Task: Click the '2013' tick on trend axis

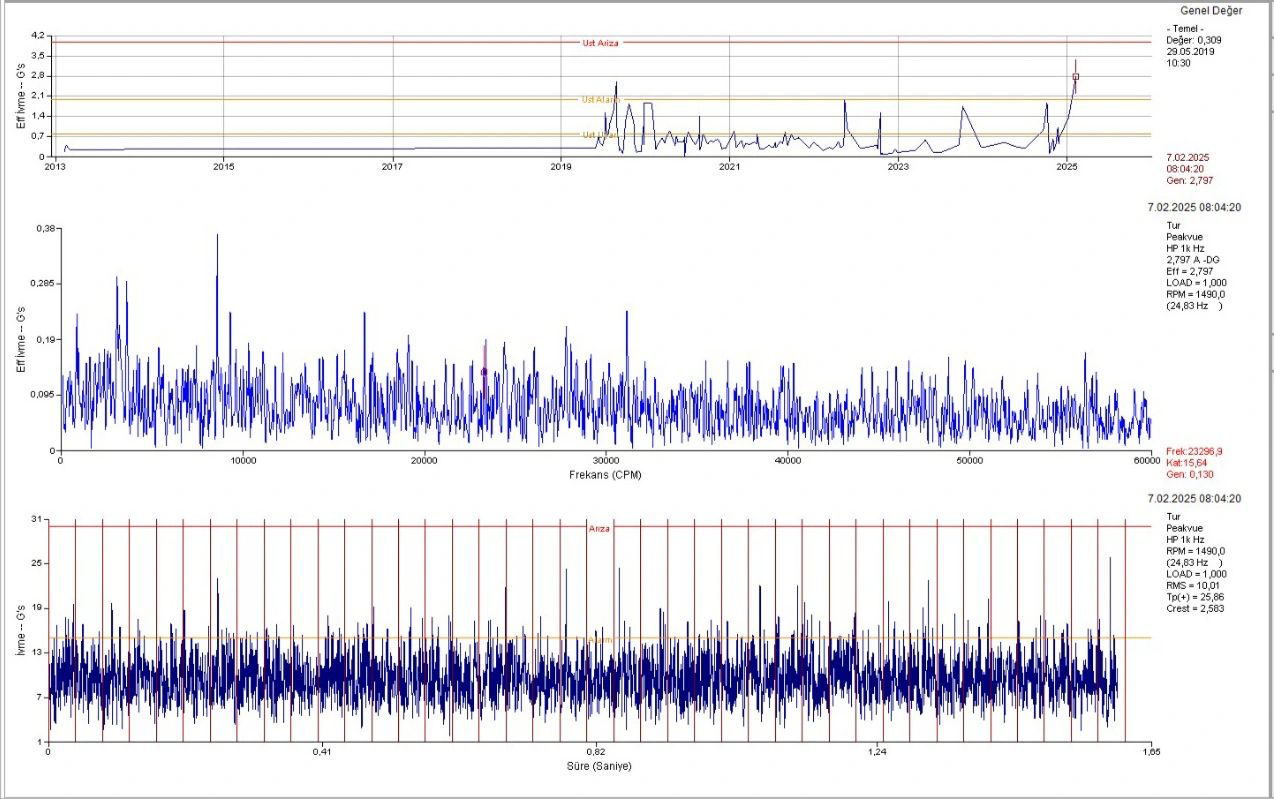Action: tap(55, 167)
